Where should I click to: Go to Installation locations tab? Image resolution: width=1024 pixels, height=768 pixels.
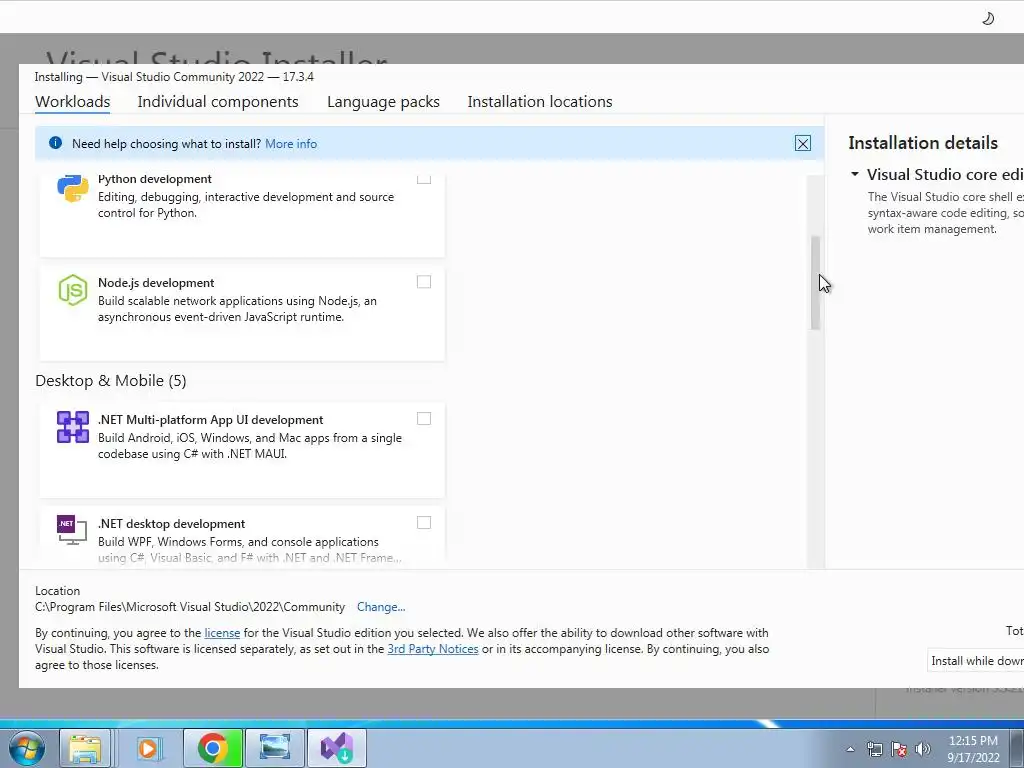540,102
